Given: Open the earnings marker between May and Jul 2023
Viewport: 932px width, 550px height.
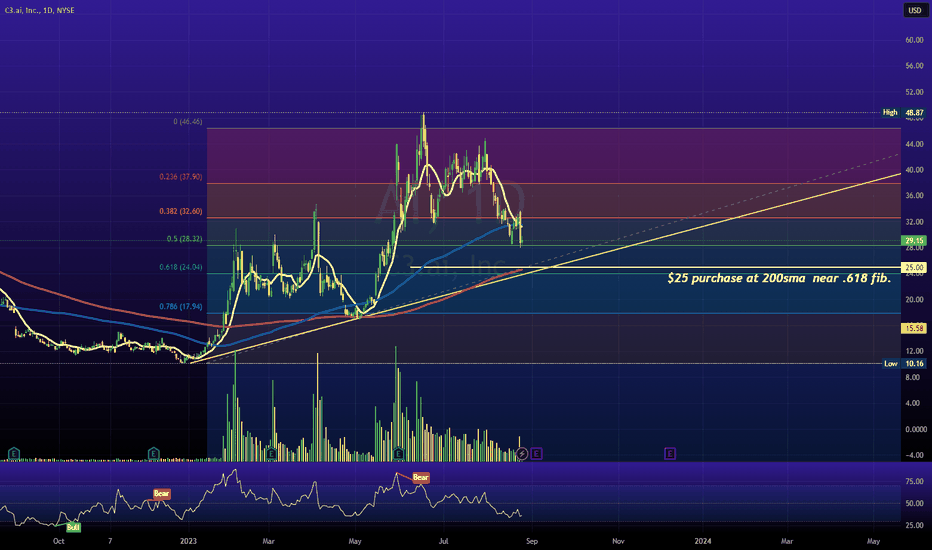Looking at the screenshot, I should (398, 454).
